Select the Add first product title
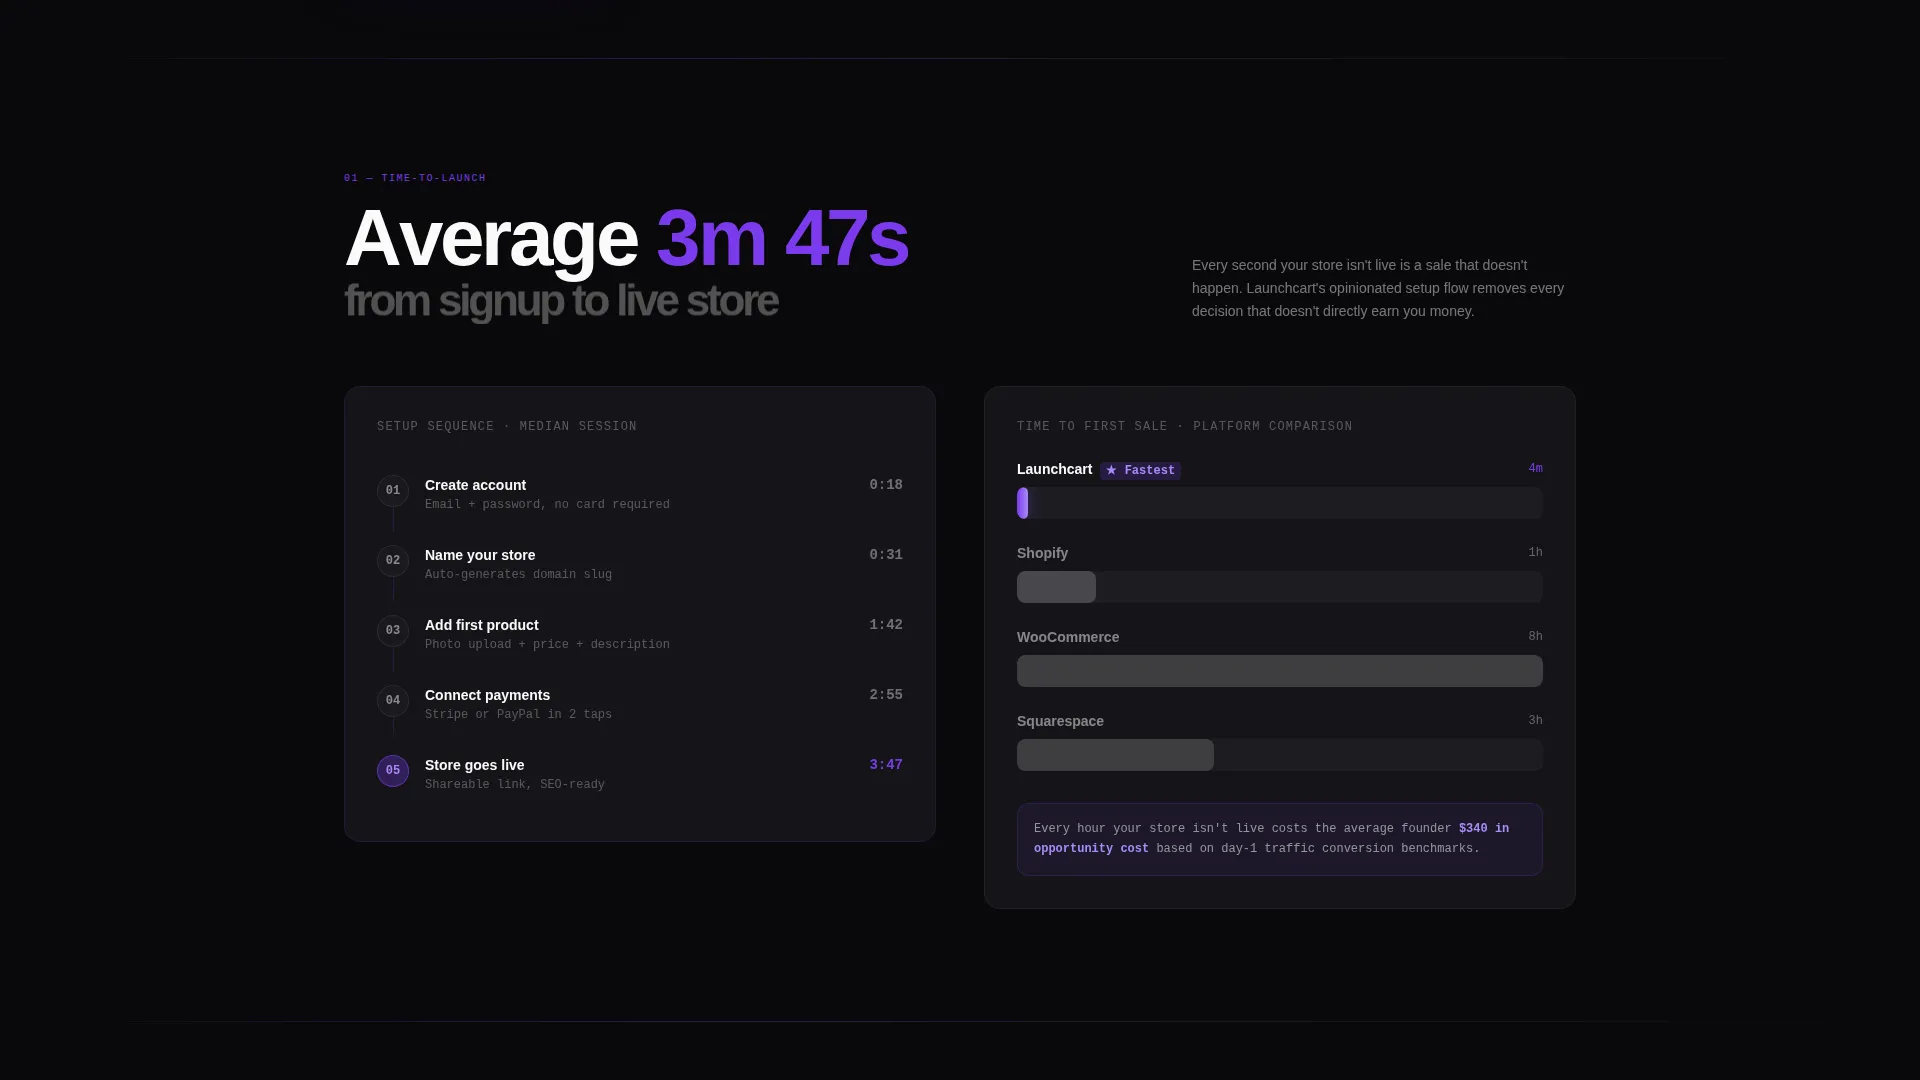 point(482,625)
